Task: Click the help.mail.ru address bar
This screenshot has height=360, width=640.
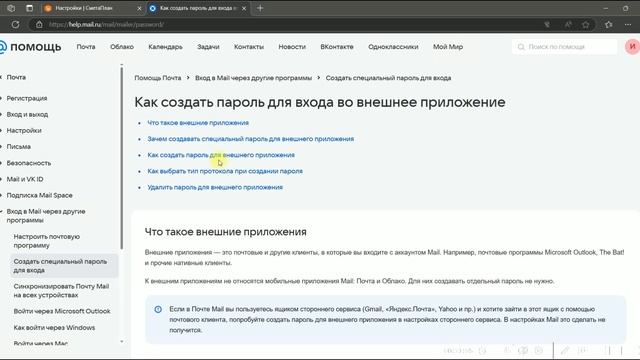Action: 286,24
